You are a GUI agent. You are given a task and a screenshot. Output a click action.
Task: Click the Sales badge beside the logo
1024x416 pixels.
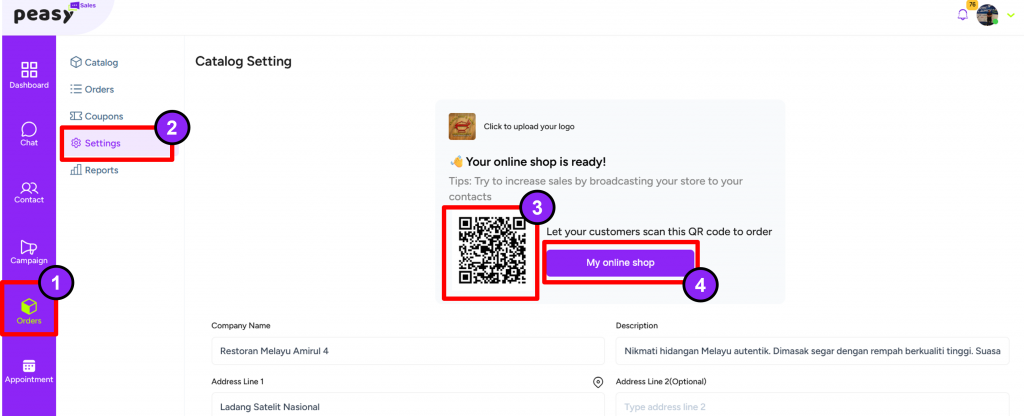tap(84, 5)
